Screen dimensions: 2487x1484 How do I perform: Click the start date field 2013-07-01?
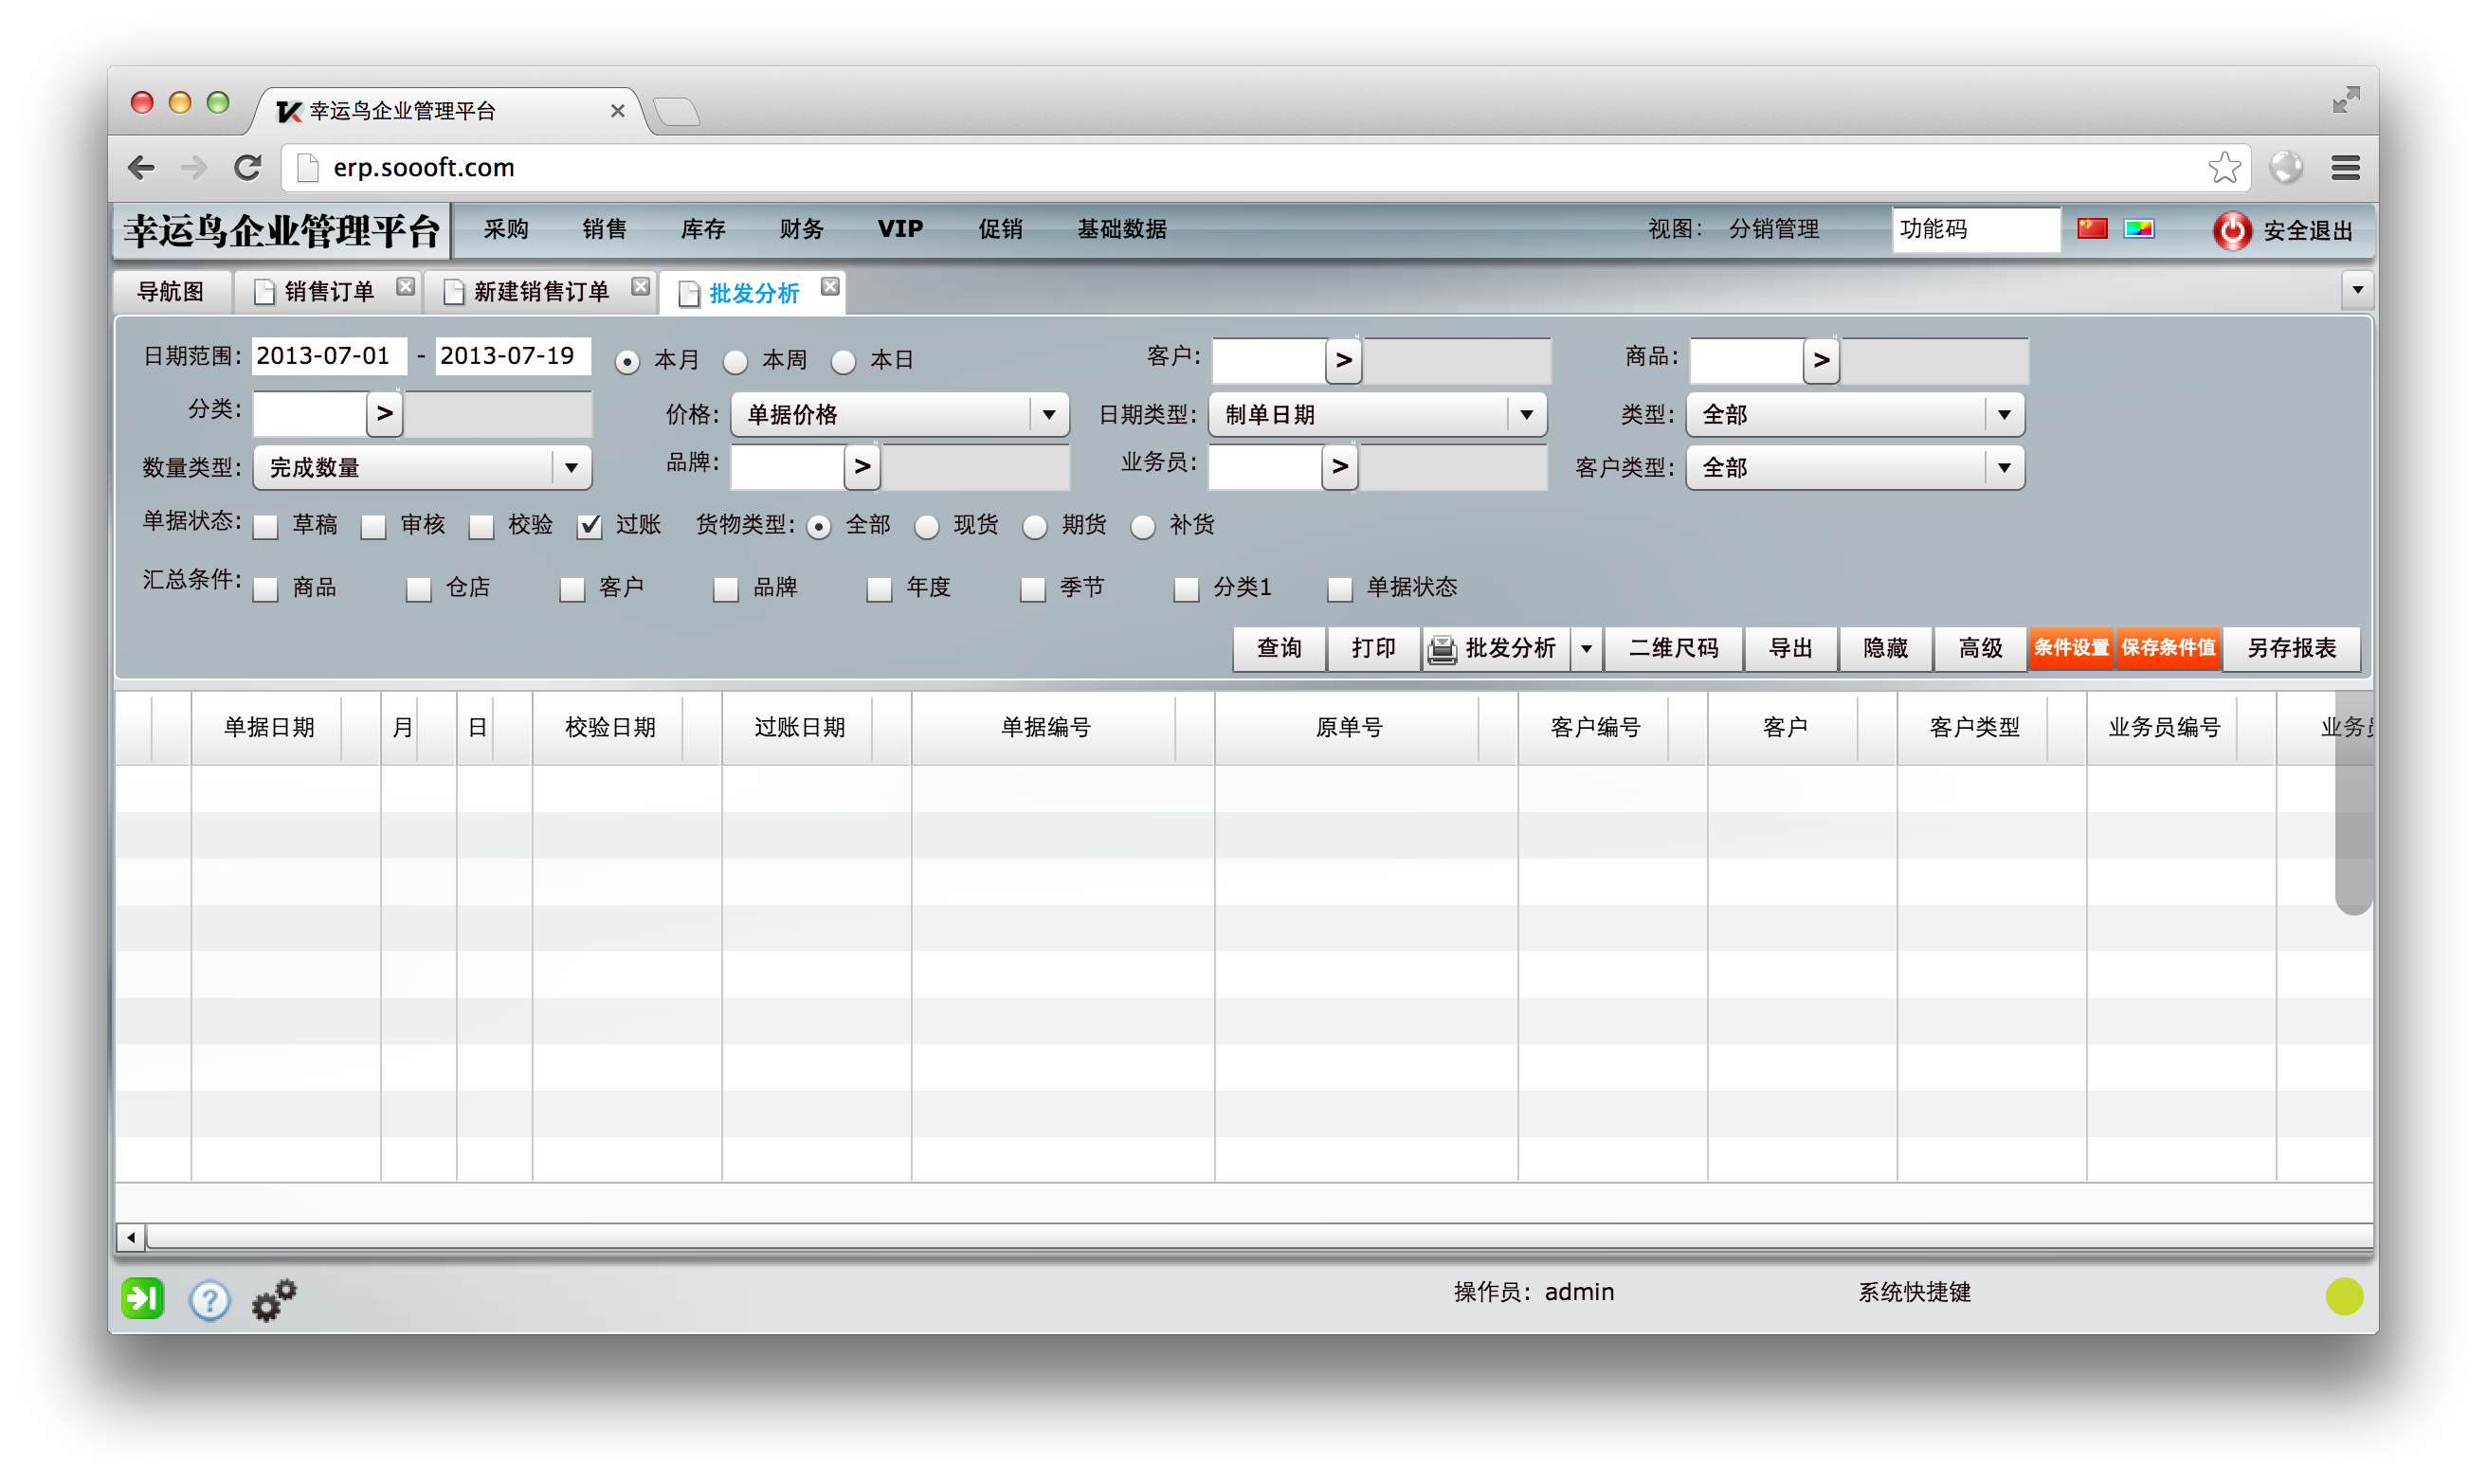(x=329, y=356)
